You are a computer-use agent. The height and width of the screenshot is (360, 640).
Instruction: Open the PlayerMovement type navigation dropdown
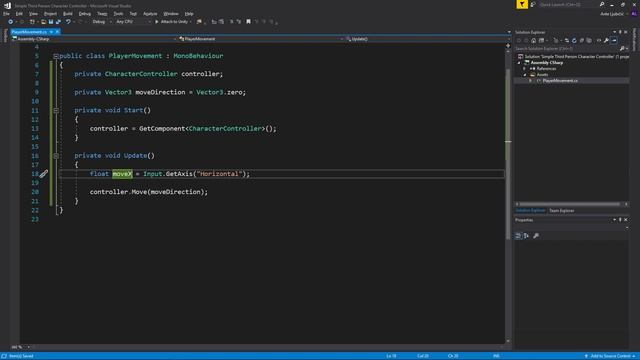pos(261,39)
